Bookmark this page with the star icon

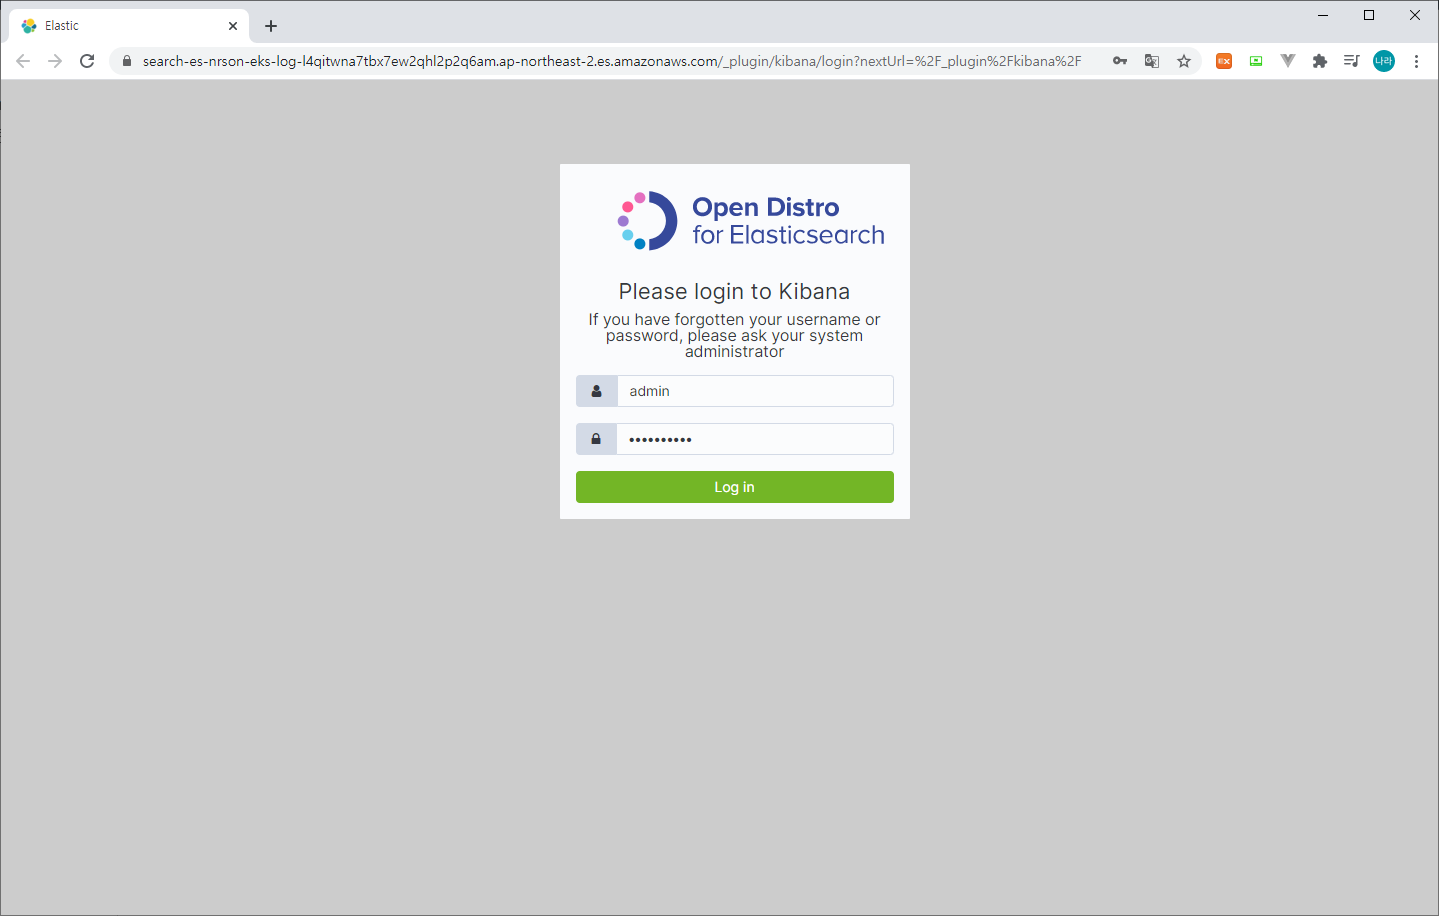pos(1184,61)
